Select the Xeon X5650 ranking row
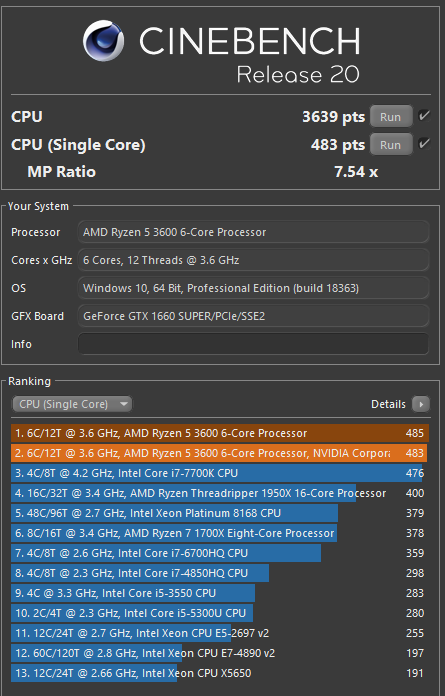The image size is (445, 696). pos(220,673)
